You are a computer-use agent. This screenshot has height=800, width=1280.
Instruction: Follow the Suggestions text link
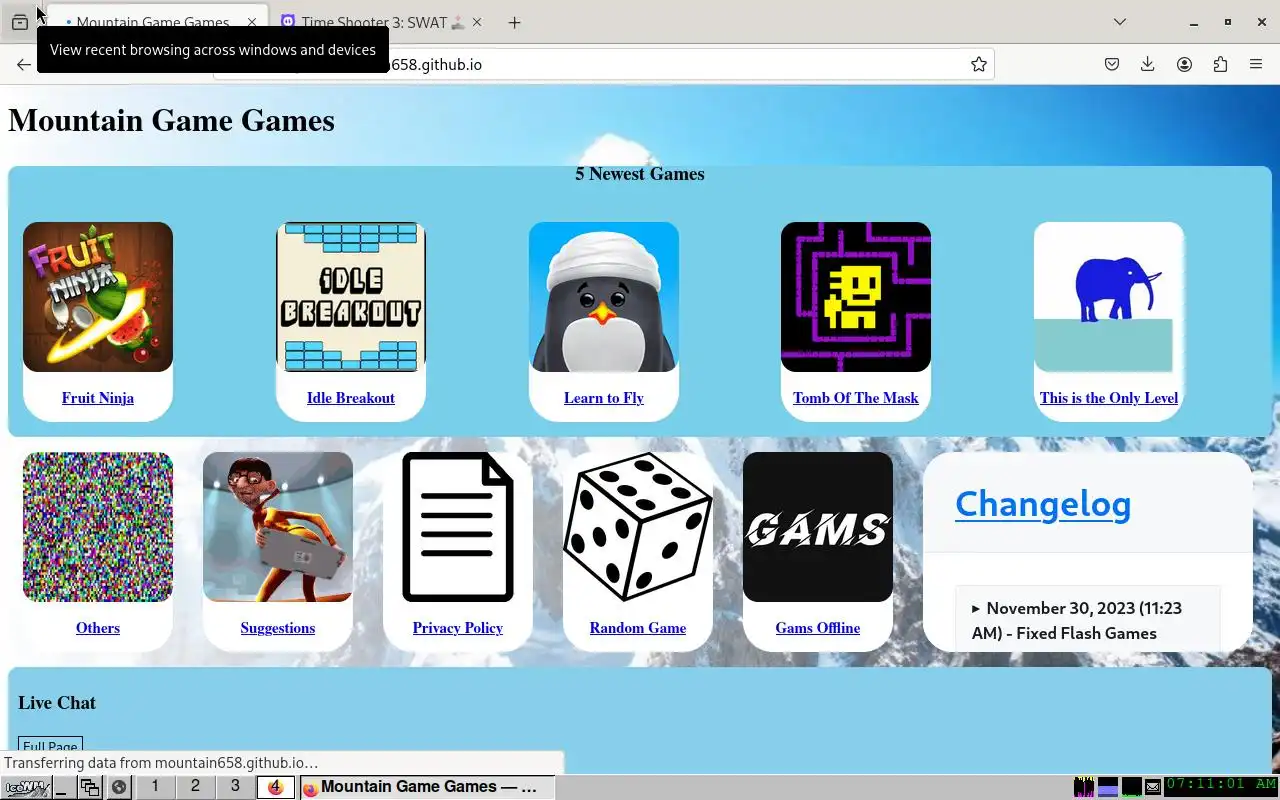278,628
